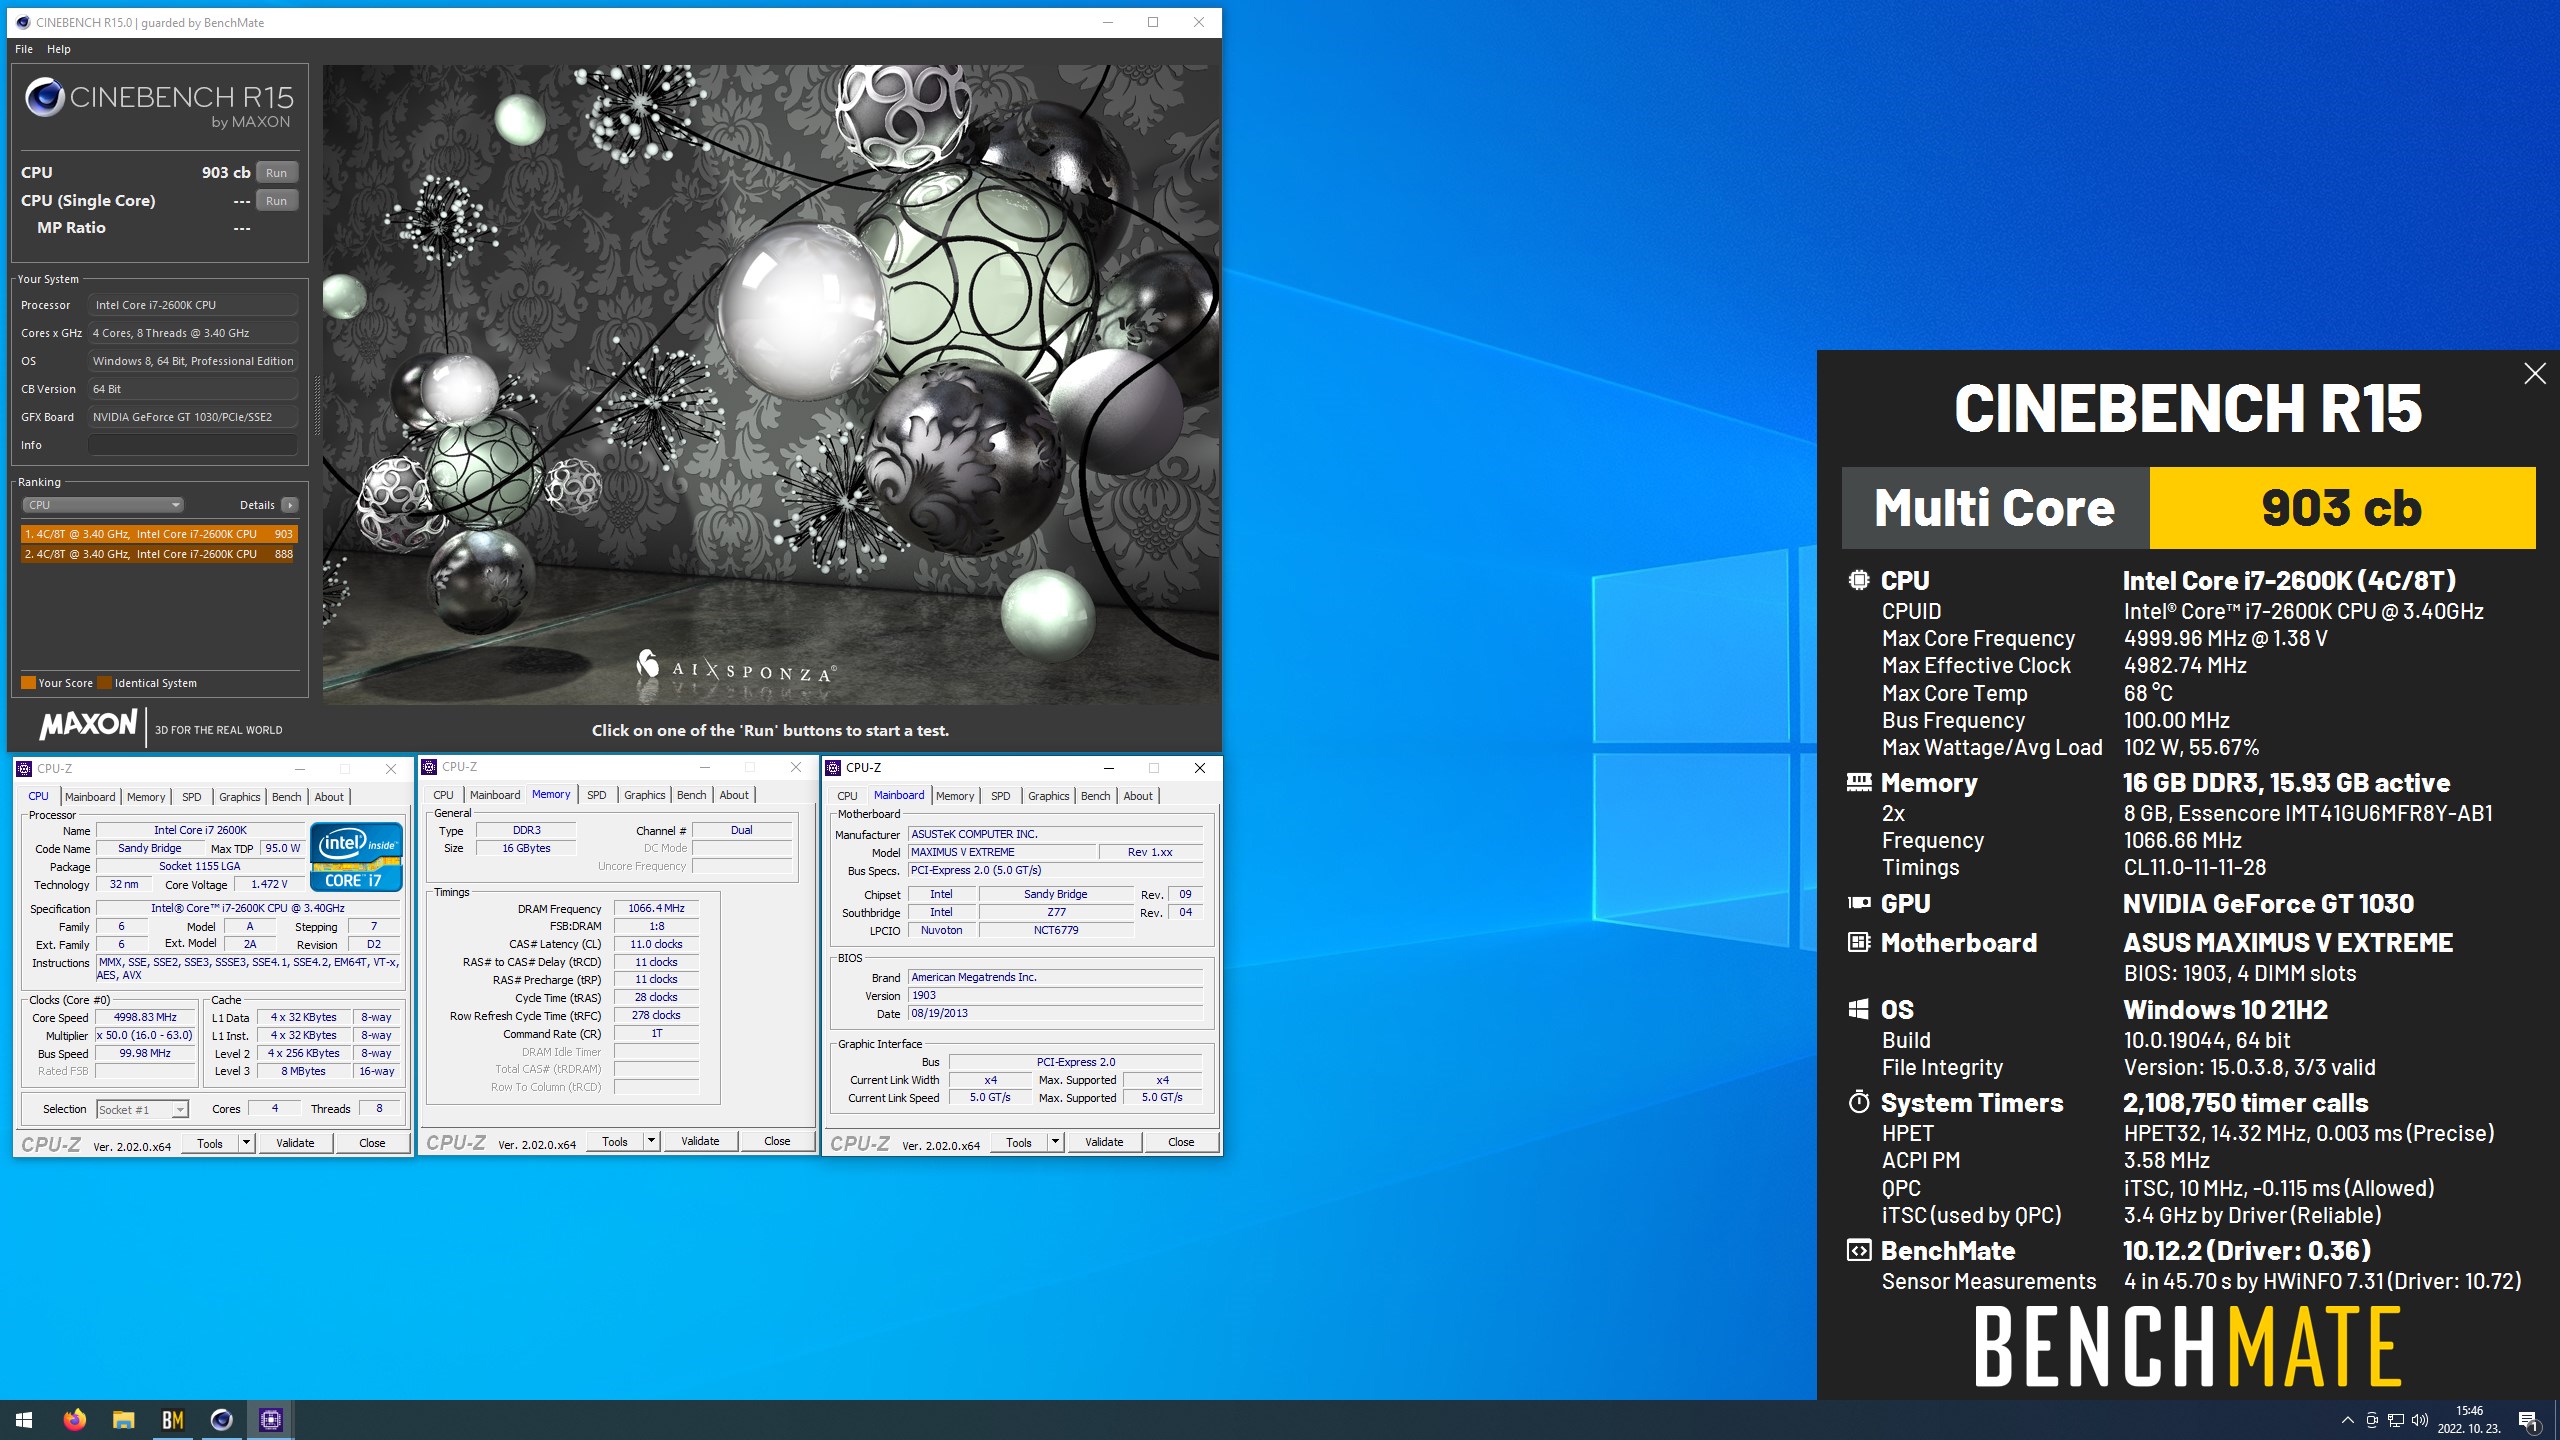Viewport: 2560px width, 1440px height.
Task: Click Validate in middle CPU-Z window
Action: (x=700, y=1141)
